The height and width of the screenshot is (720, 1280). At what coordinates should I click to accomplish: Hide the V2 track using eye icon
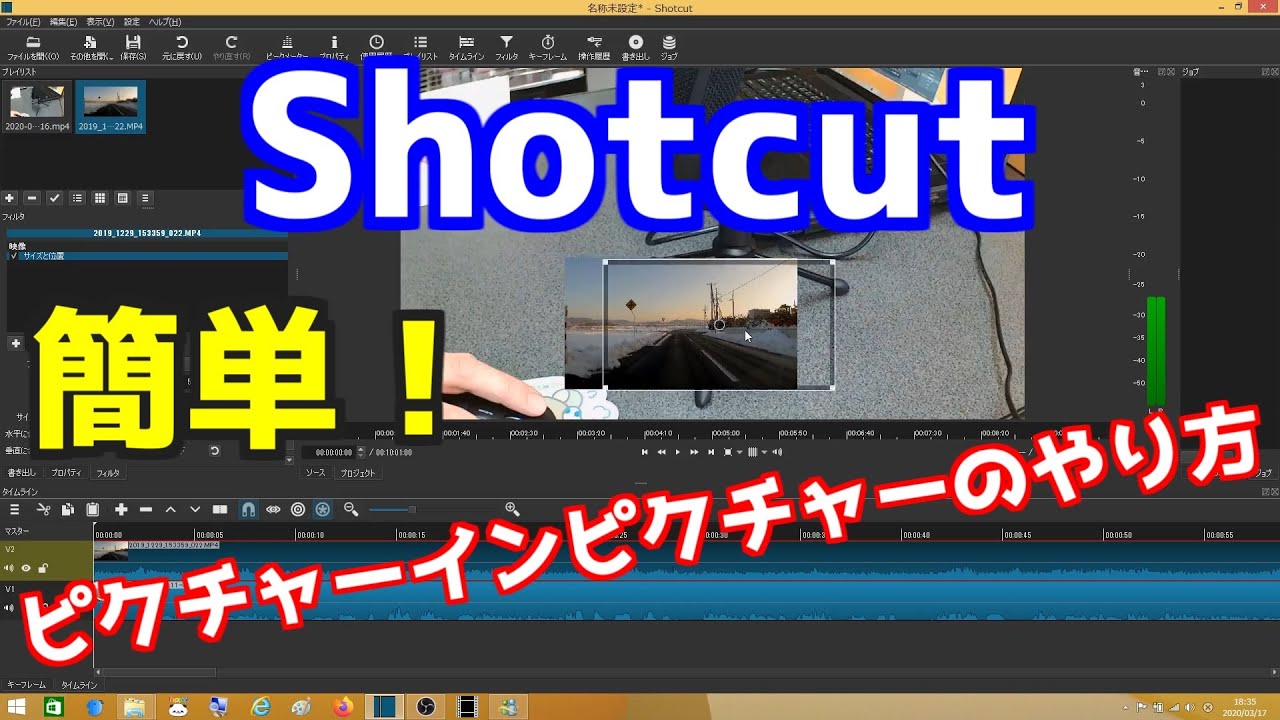pyautogui.click(x=26, y=568)
